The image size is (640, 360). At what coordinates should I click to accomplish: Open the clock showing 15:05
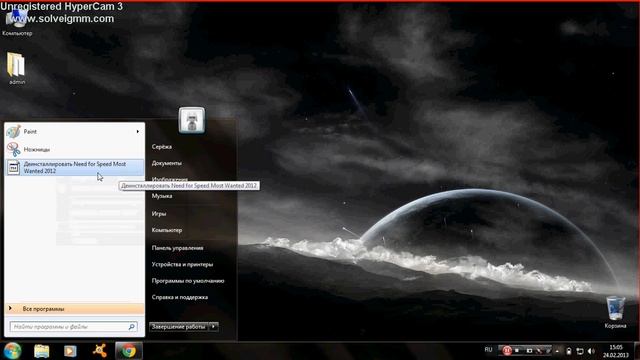tap(616, 351)
